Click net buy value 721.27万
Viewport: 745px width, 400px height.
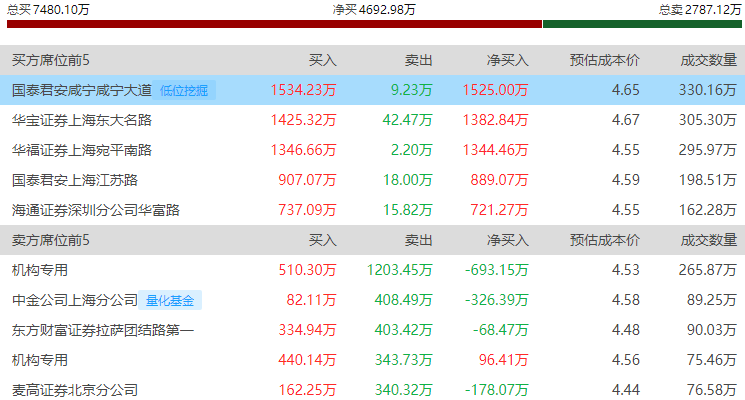pyautogui.click(x=499, y=210)
